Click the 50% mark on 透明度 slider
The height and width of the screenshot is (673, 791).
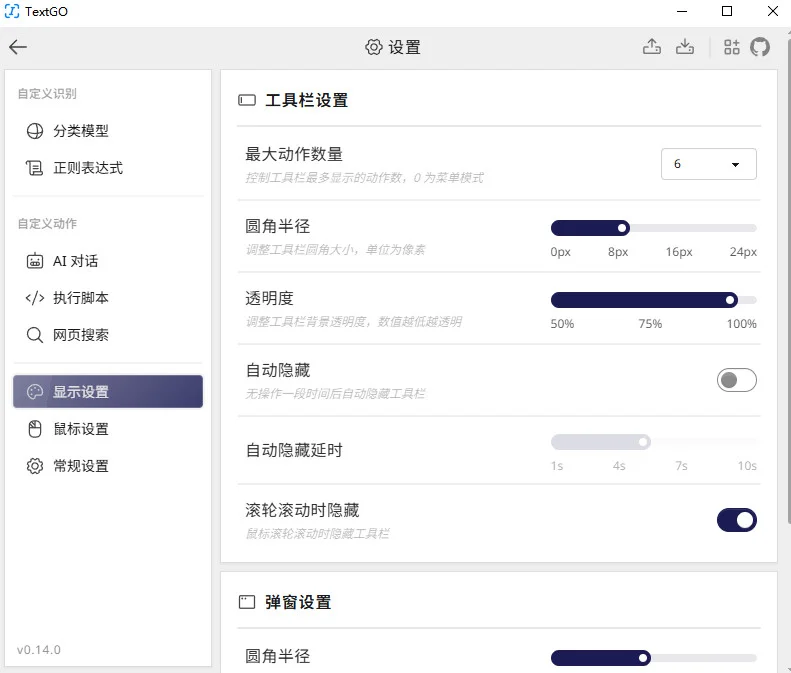click(562, 324)
